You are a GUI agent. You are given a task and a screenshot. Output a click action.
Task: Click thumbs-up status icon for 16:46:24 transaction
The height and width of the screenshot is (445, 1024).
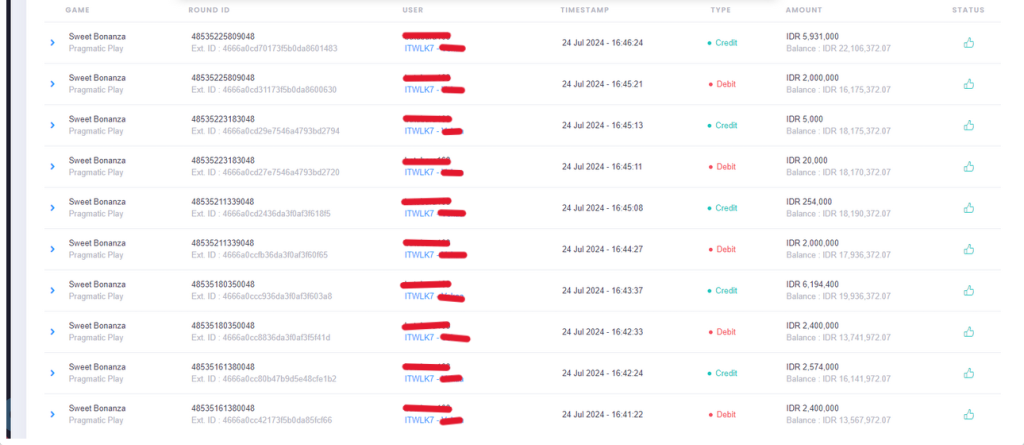tap(968, 43)
